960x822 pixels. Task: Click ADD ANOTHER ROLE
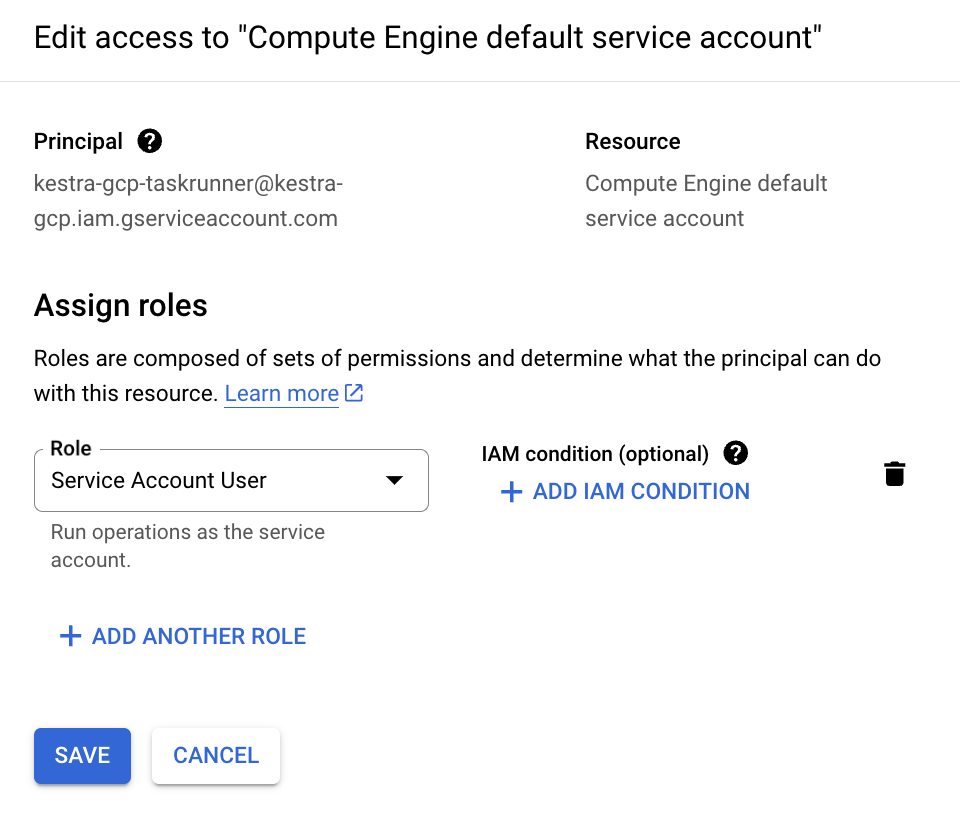tap(198, 636)
